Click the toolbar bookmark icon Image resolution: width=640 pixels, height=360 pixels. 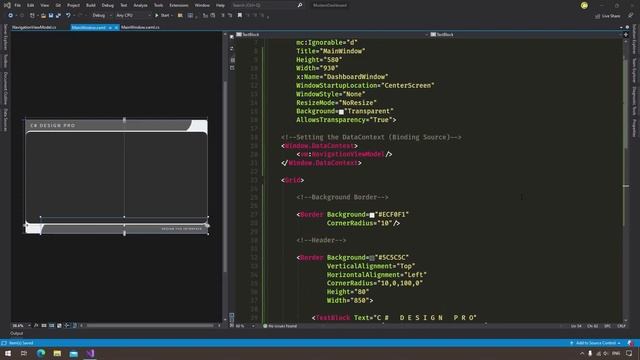240,16
